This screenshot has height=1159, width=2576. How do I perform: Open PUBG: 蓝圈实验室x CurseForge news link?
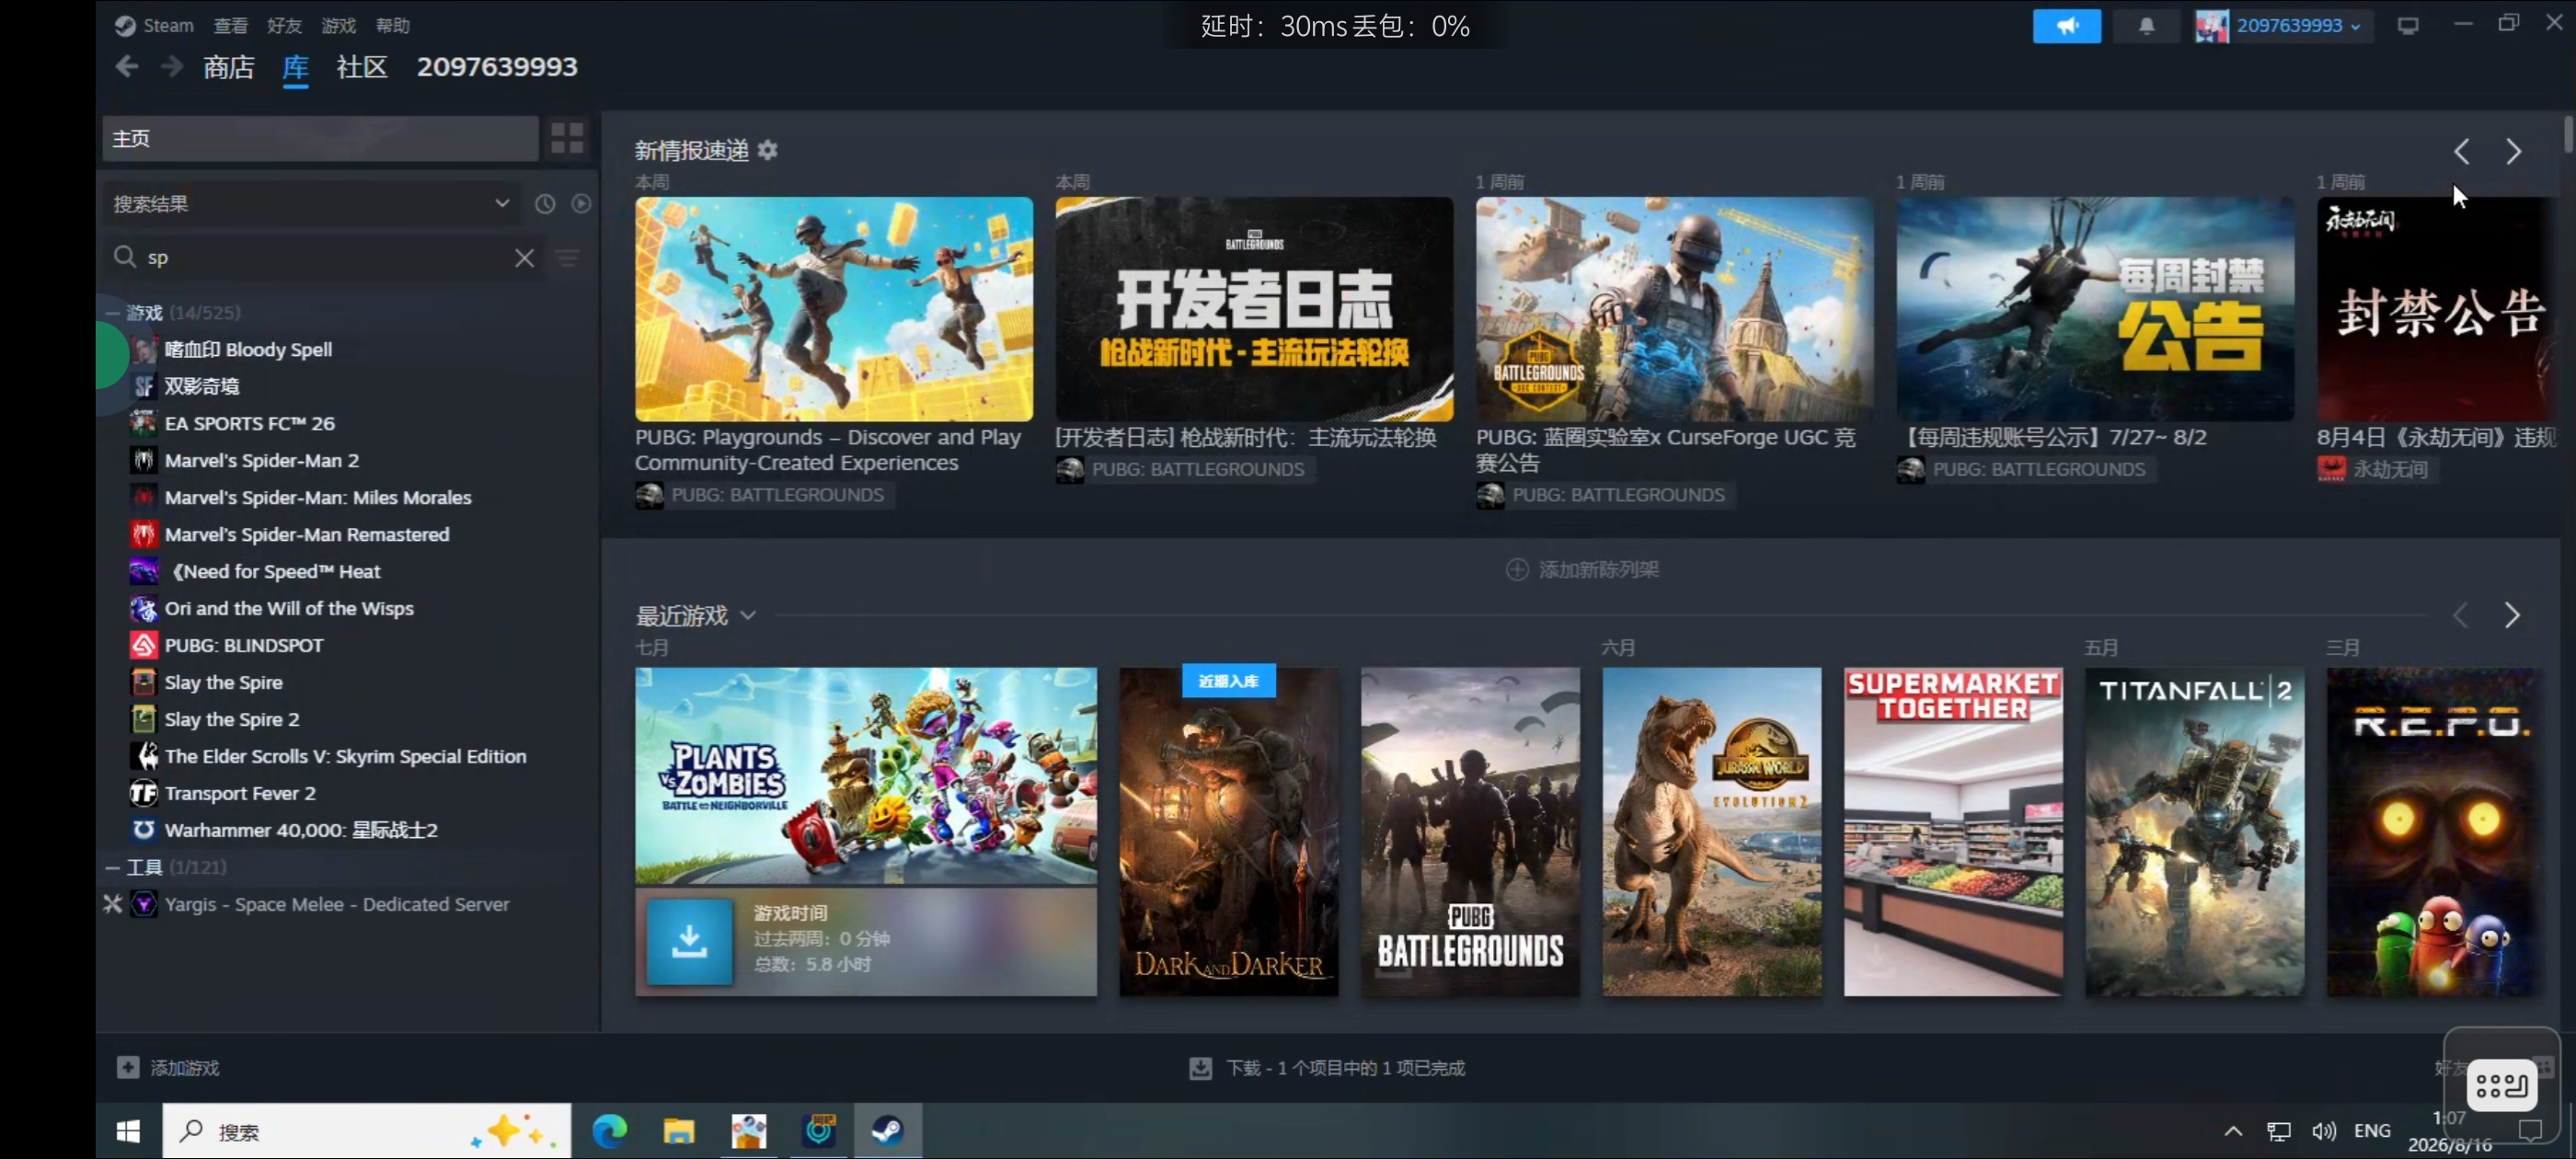click(1666, 450)
